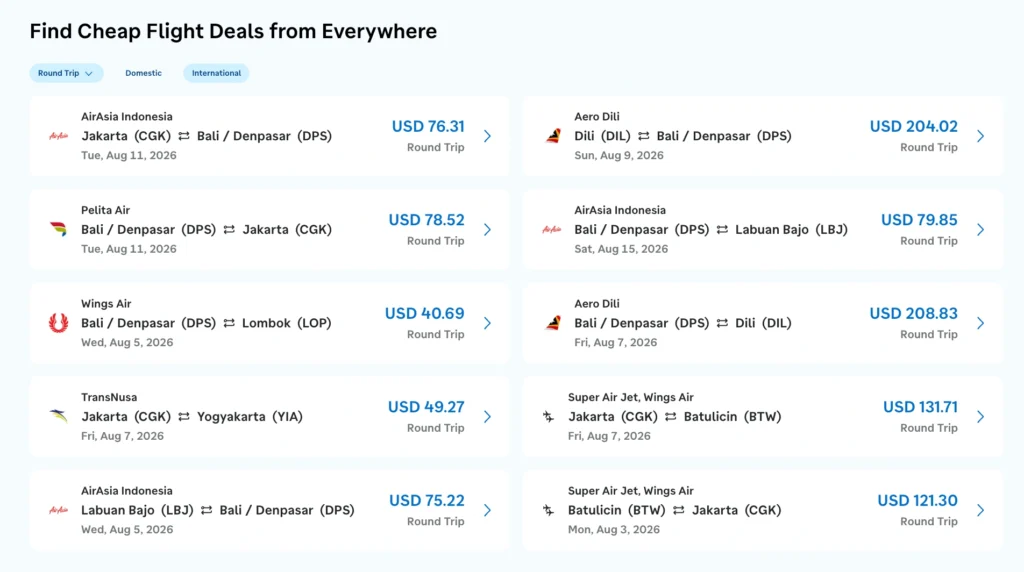Open chevron for USD 40.69 deal
The image size is (1024, 572).
(x=487, y=323)
